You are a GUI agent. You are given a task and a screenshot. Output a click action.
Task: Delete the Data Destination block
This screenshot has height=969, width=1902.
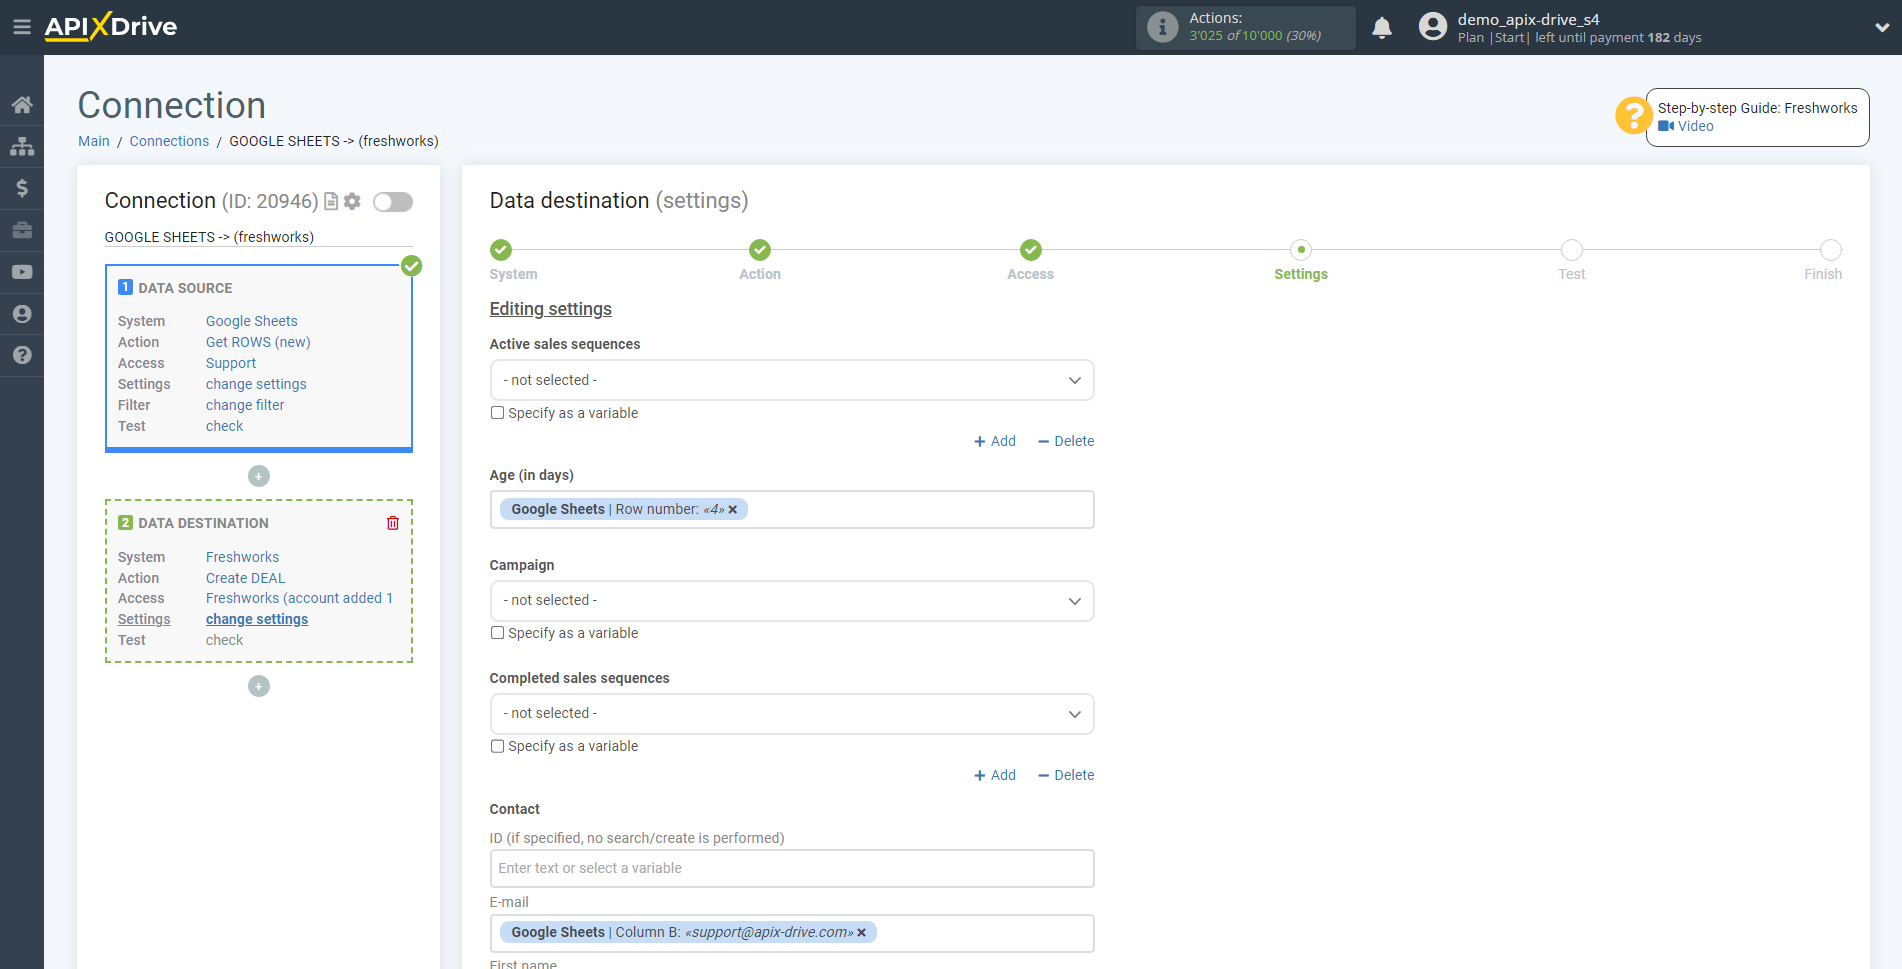point(393,523)
